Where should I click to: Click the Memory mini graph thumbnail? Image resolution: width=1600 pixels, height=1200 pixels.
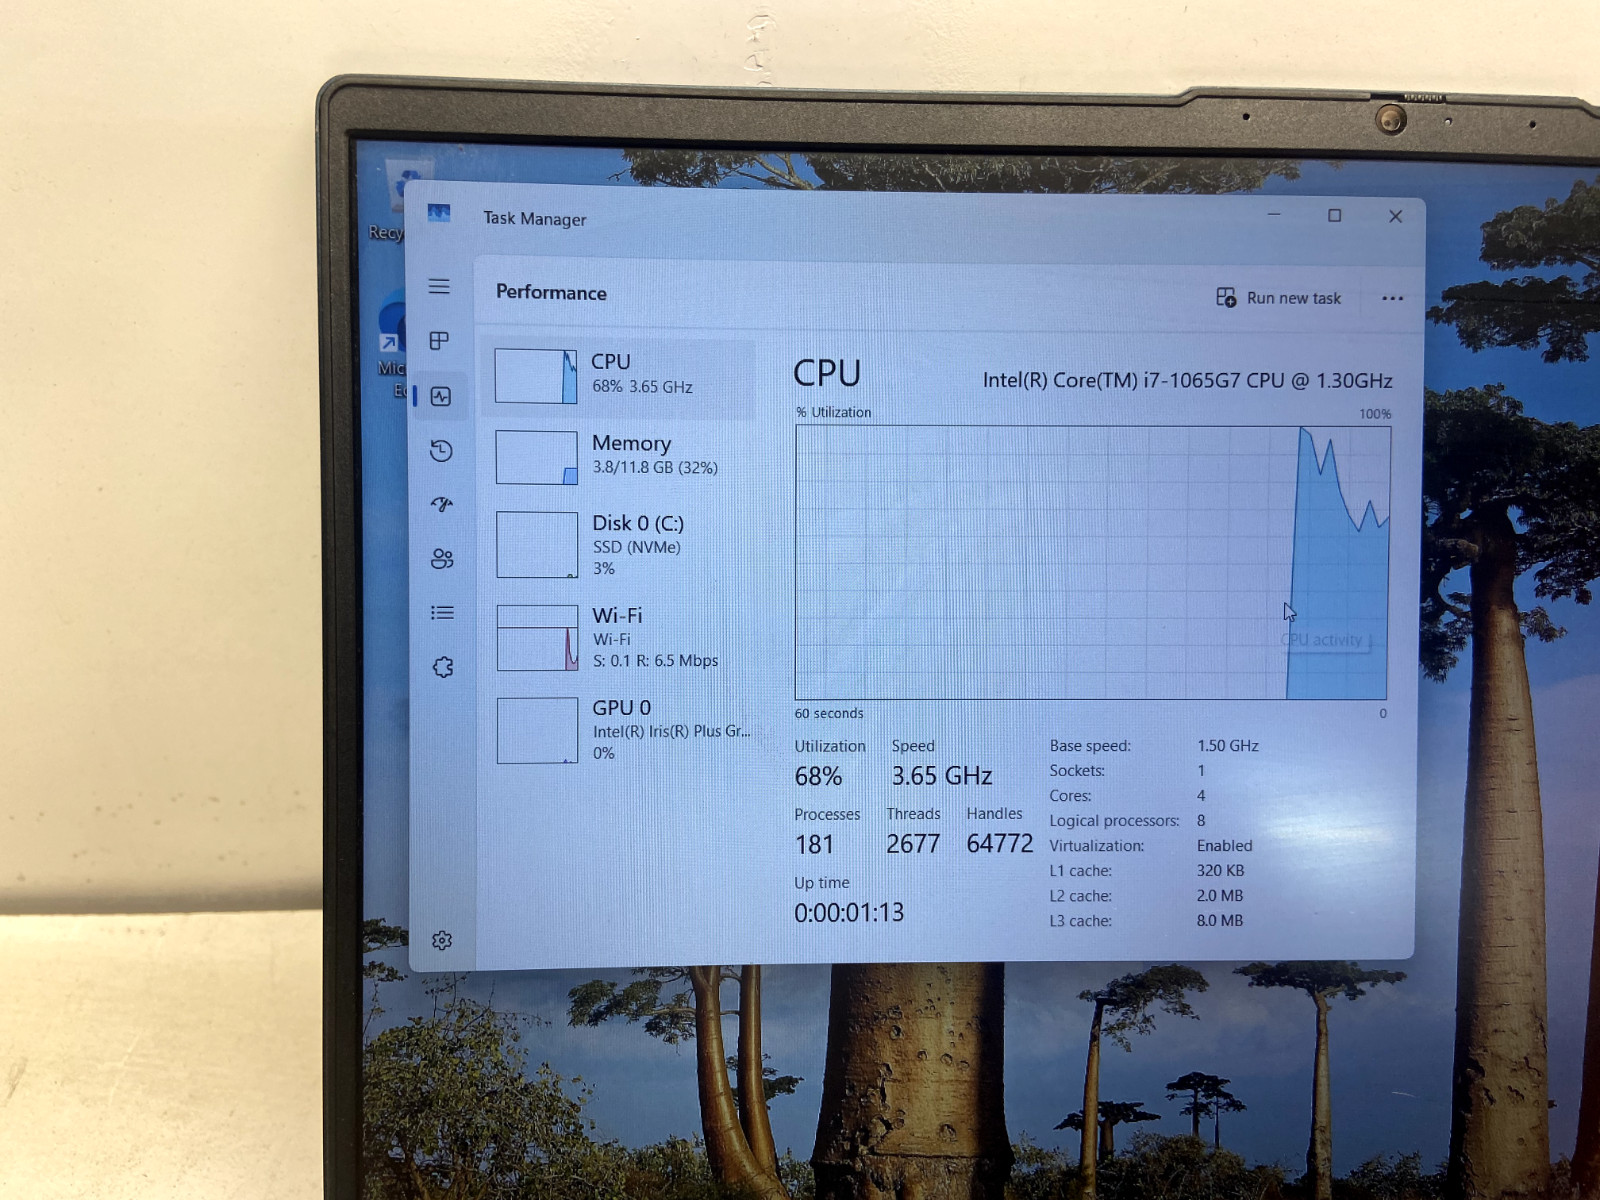(537, 458)
